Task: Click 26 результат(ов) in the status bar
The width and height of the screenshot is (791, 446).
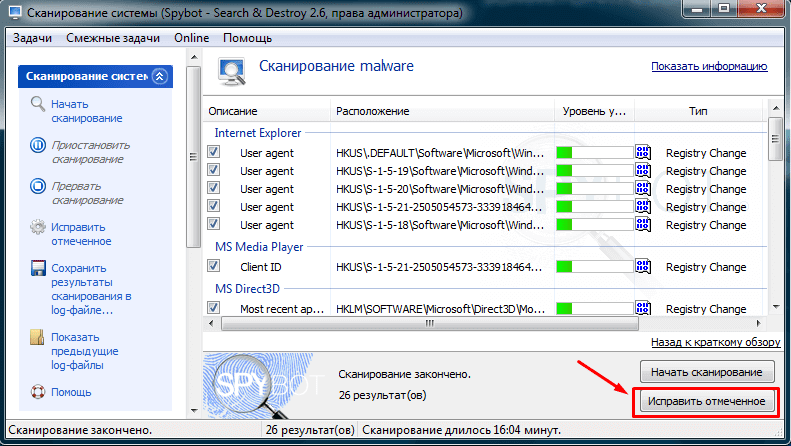Action: click(x=310, y=430)
